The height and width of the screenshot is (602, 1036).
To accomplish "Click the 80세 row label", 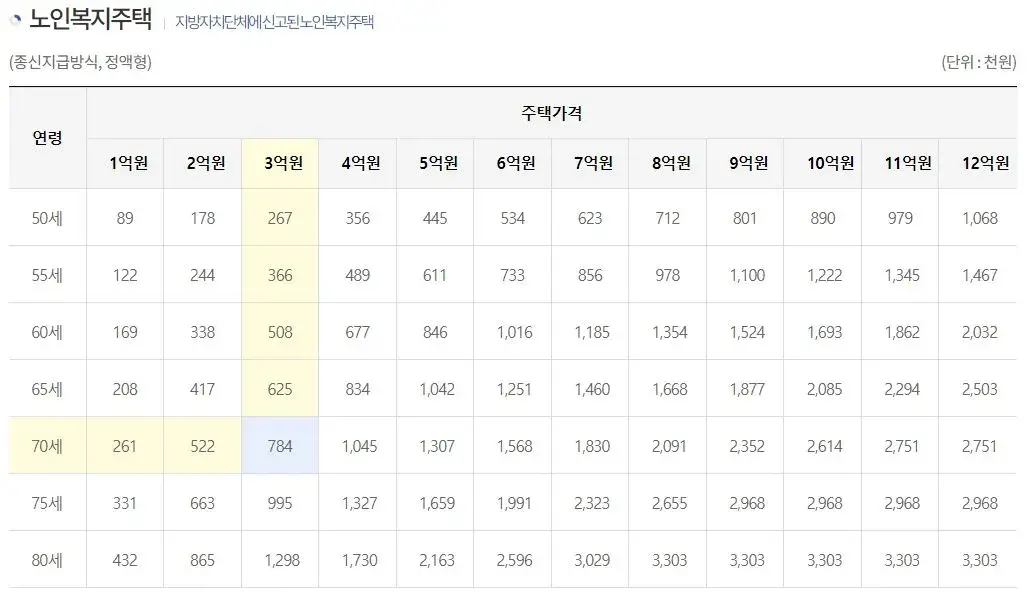I will coord(46,559).
